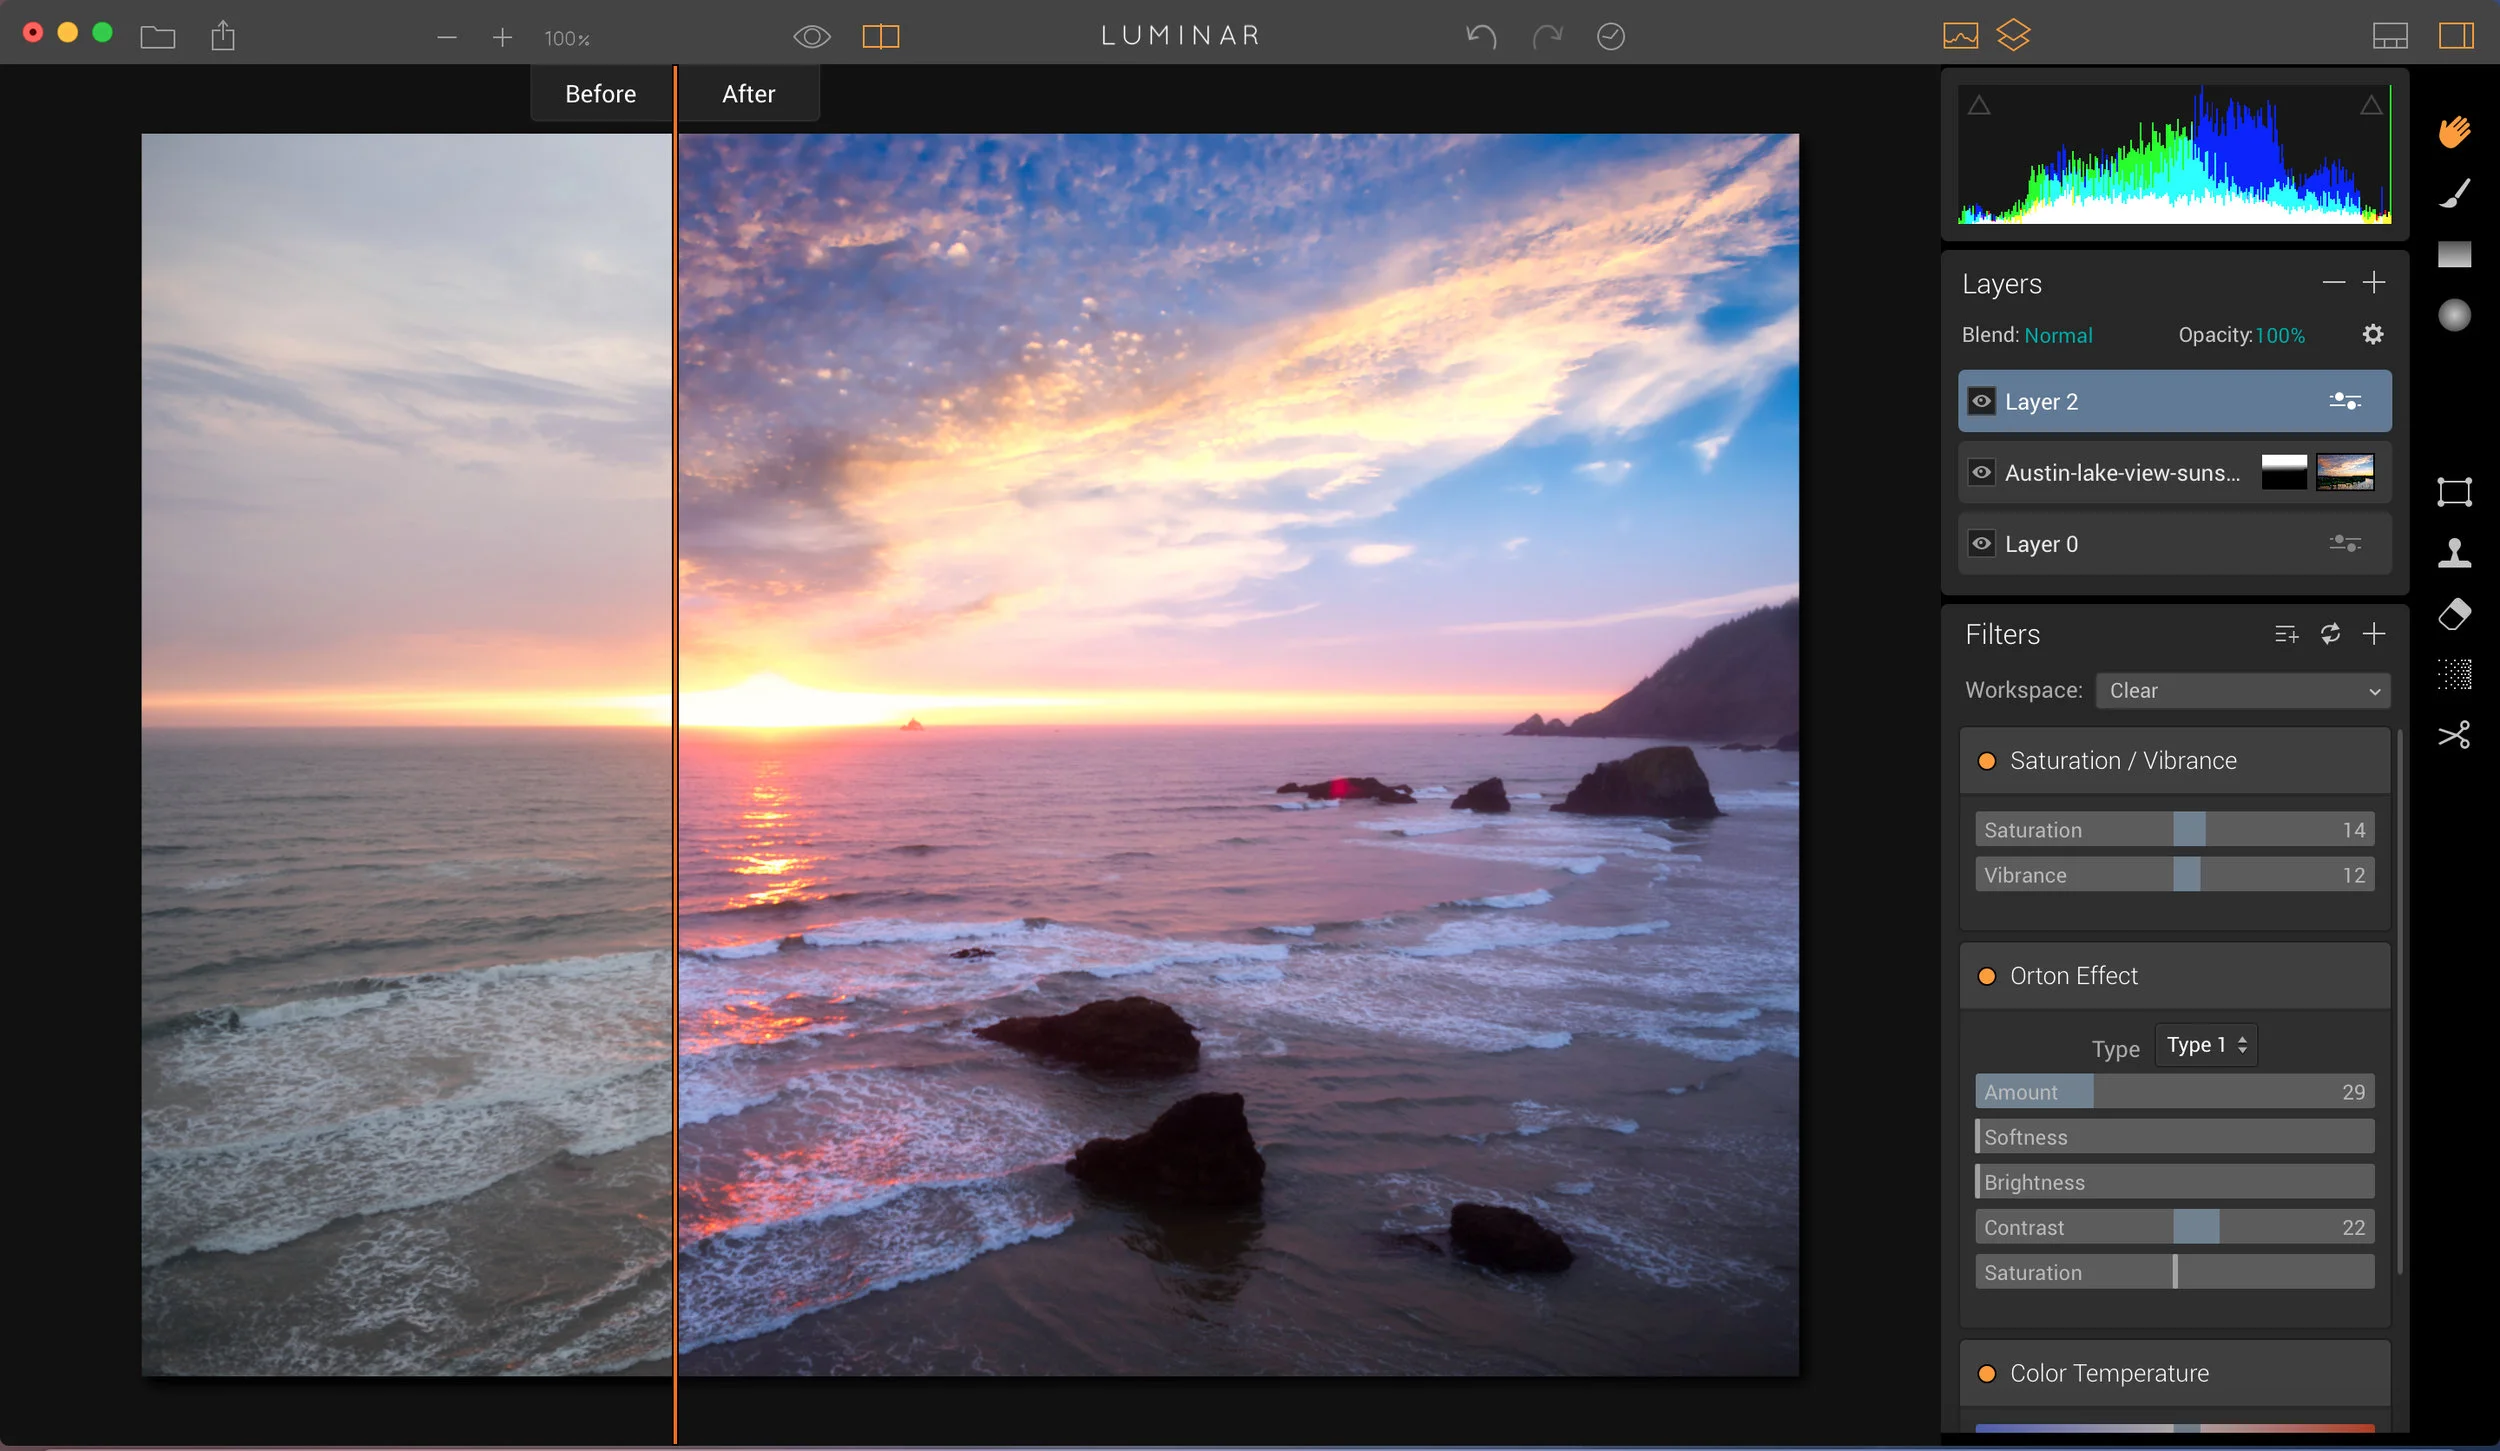Select the Transform tool
The height and width of the screenshot is (1451, 2500).
[x=2454, y=492]
